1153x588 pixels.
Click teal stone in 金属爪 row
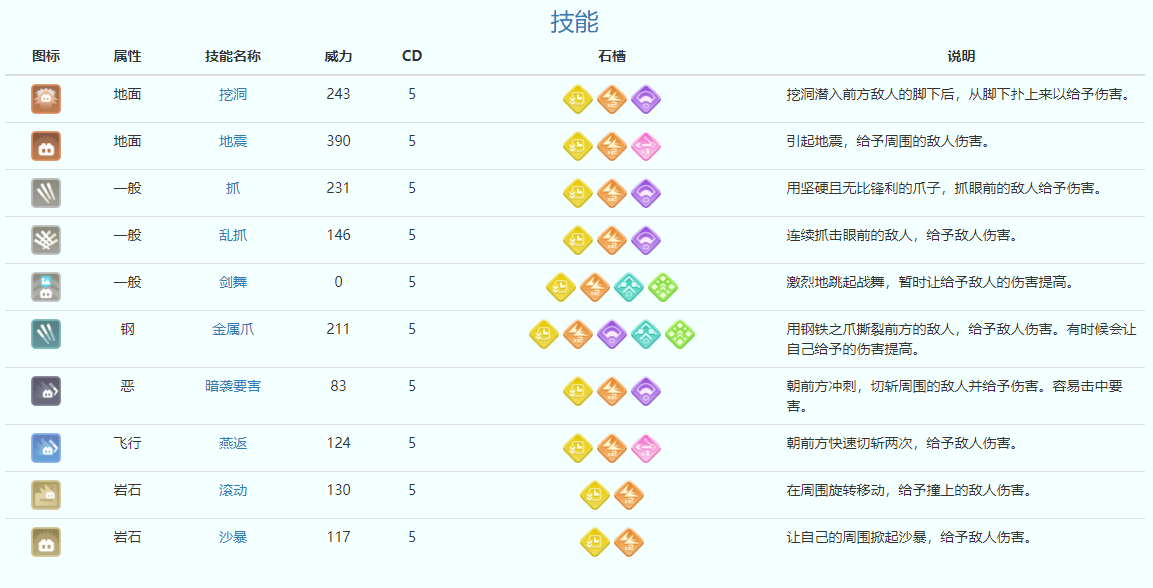(x=646, y=335)
